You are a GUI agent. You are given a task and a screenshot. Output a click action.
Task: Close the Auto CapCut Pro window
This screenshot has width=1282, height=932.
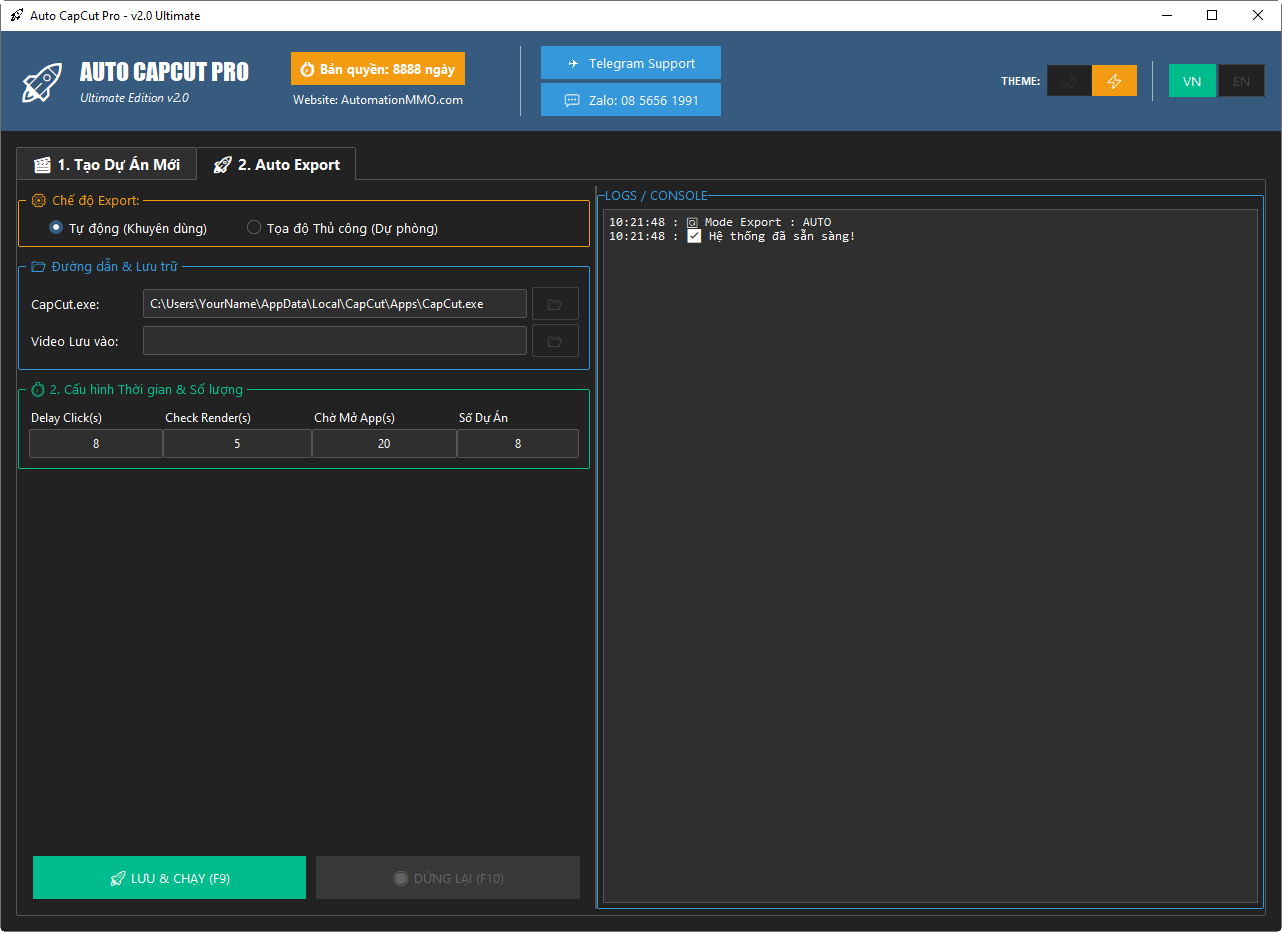point(1258,15)
